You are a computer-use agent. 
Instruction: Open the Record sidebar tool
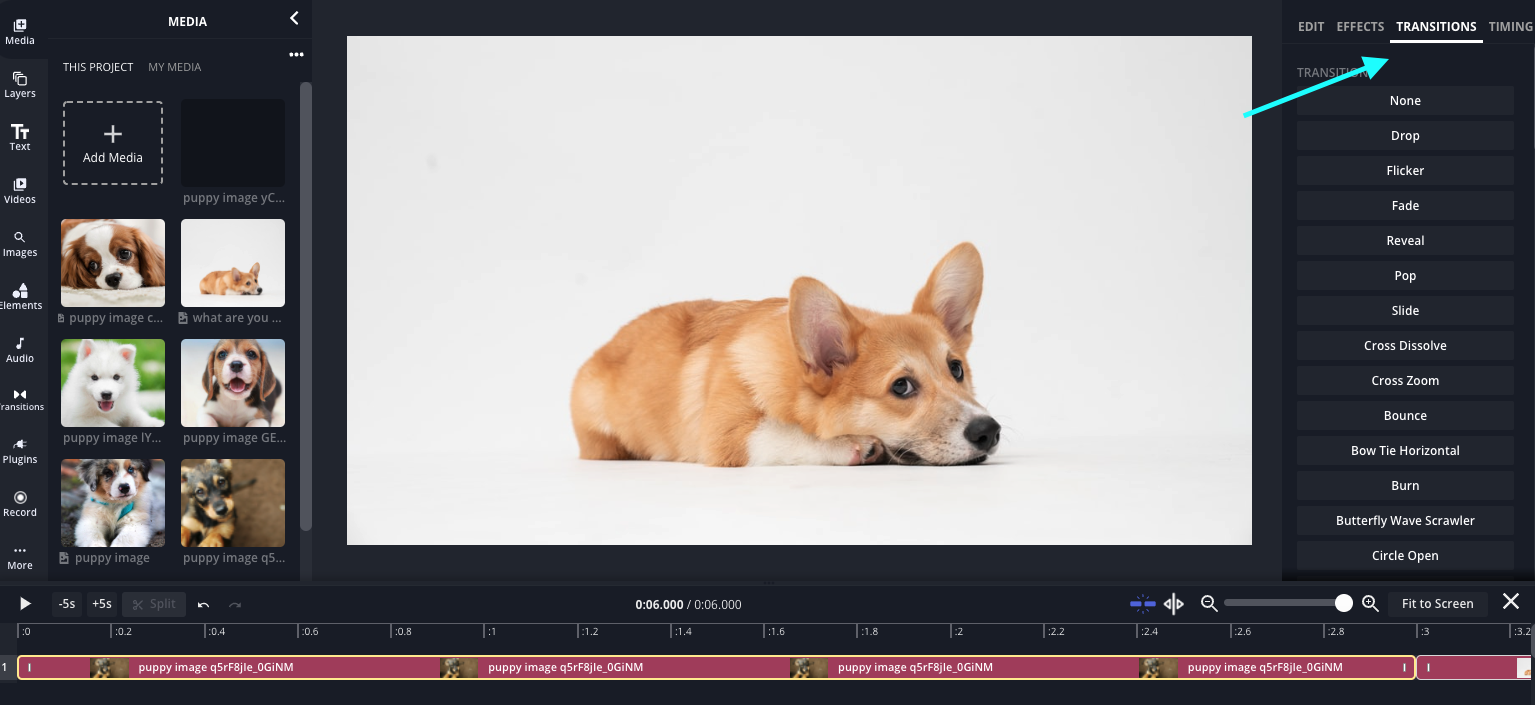click(20, 503)
